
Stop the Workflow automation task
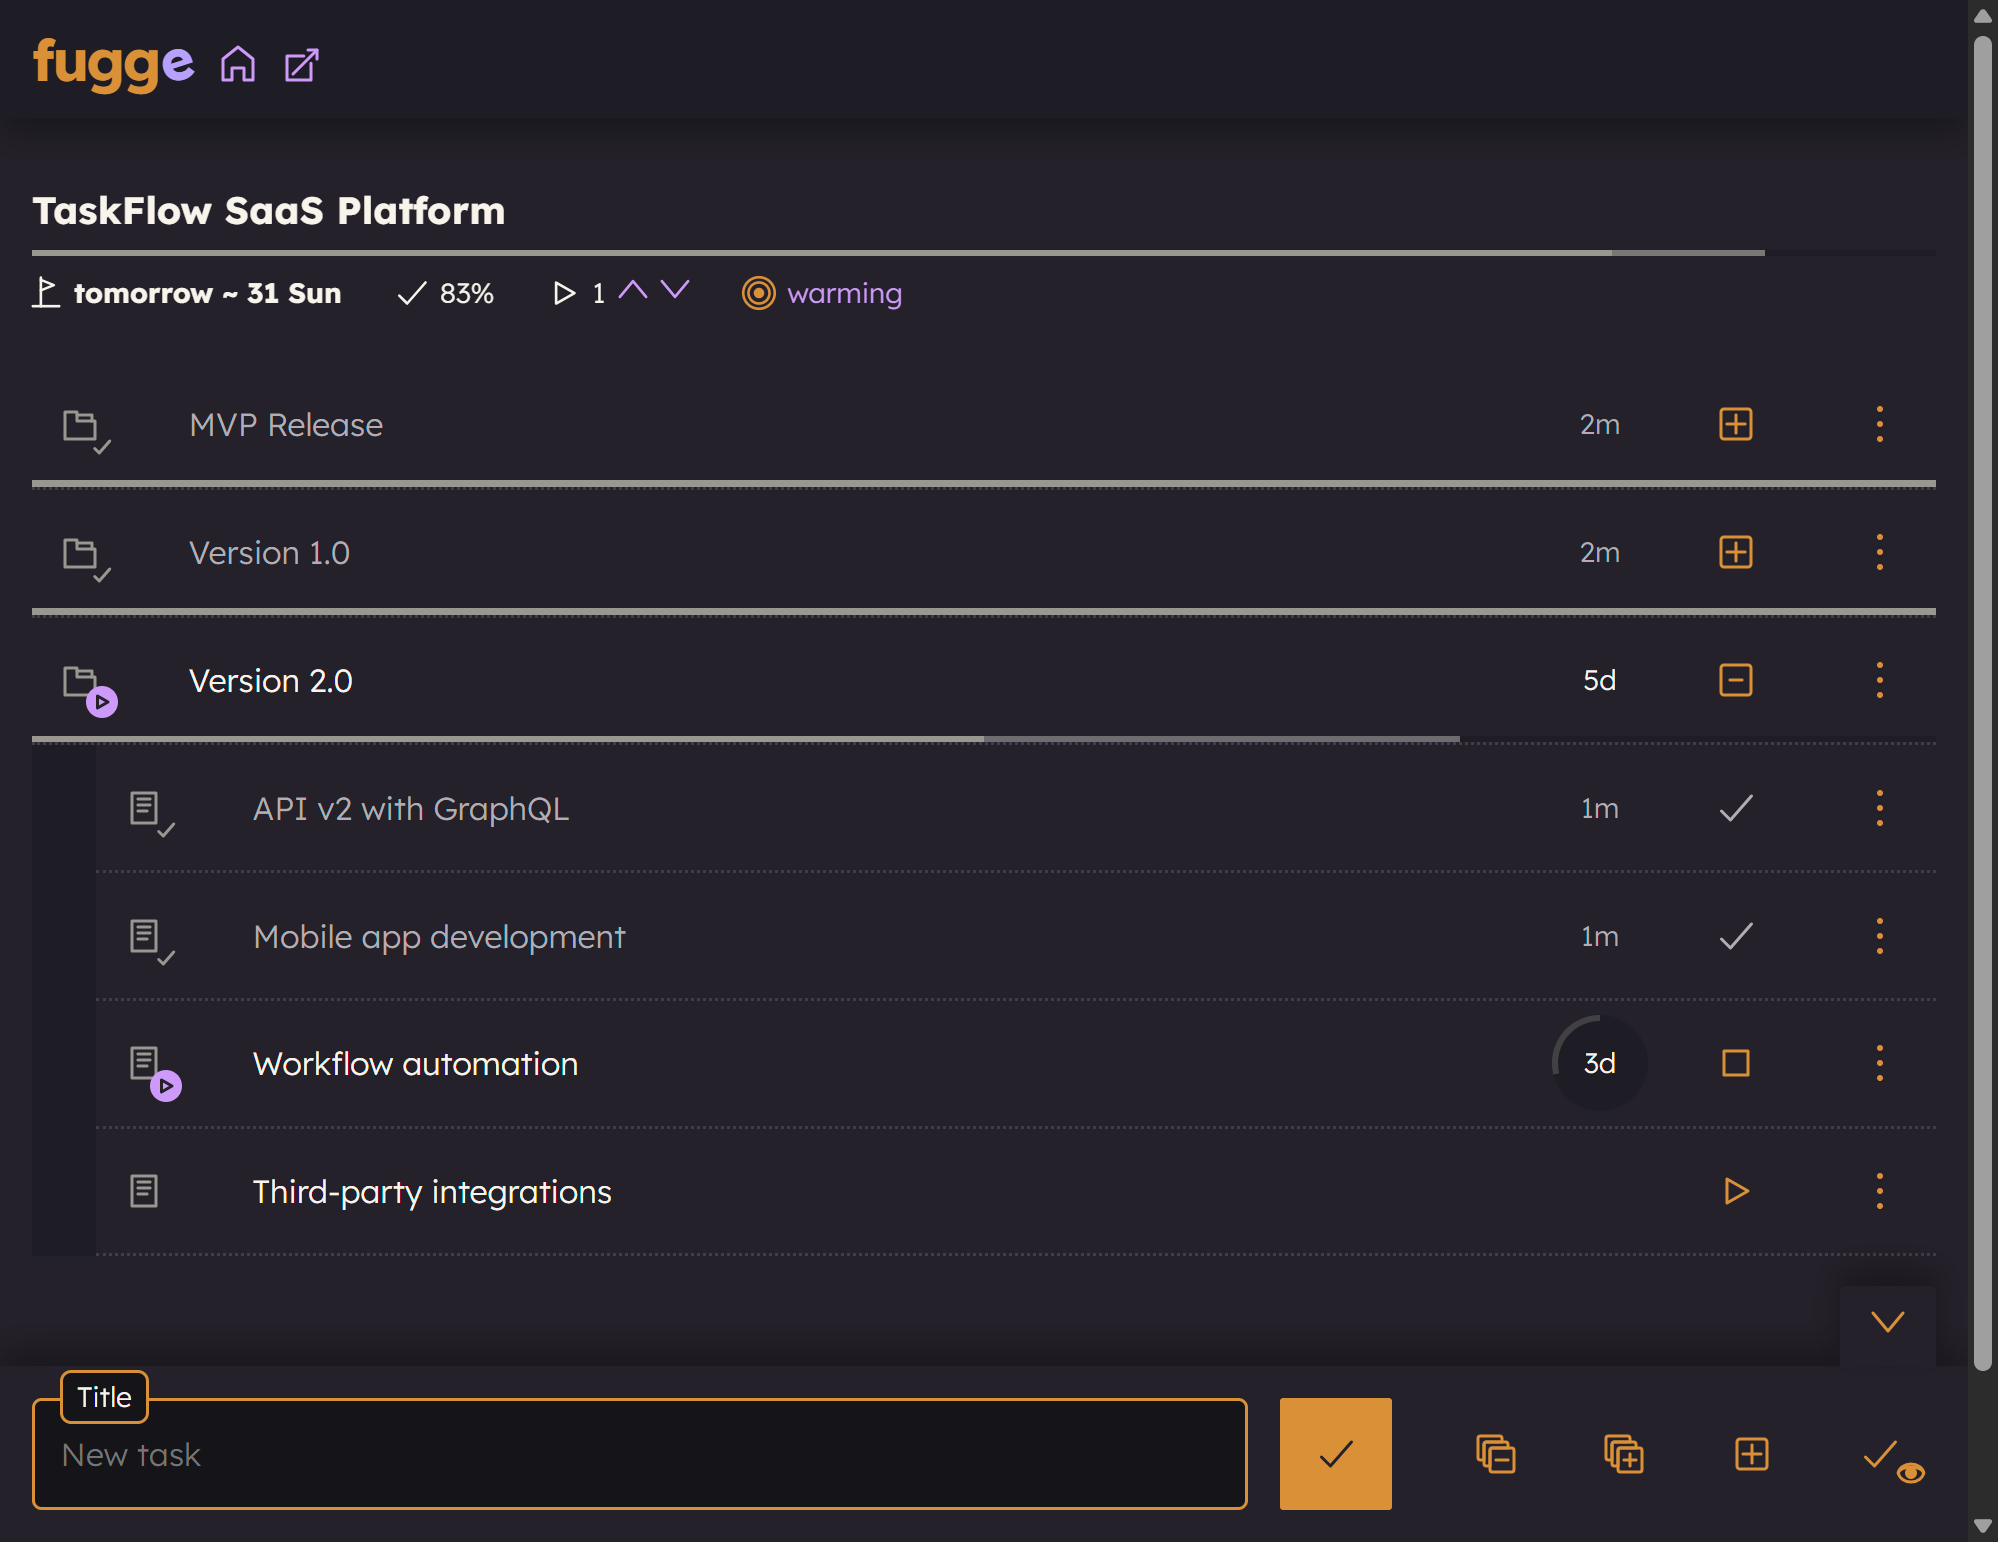point(1736,1063)
